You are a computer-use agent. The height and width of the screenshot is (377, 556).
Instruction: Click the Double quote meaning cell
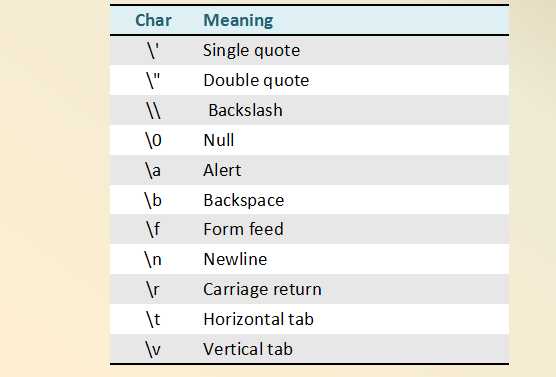tap(256, 81)
